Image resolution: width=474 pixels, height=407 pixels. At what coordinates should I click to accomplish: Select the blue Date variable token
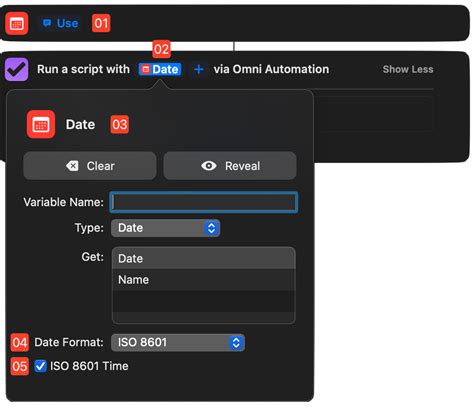(160, 69)
